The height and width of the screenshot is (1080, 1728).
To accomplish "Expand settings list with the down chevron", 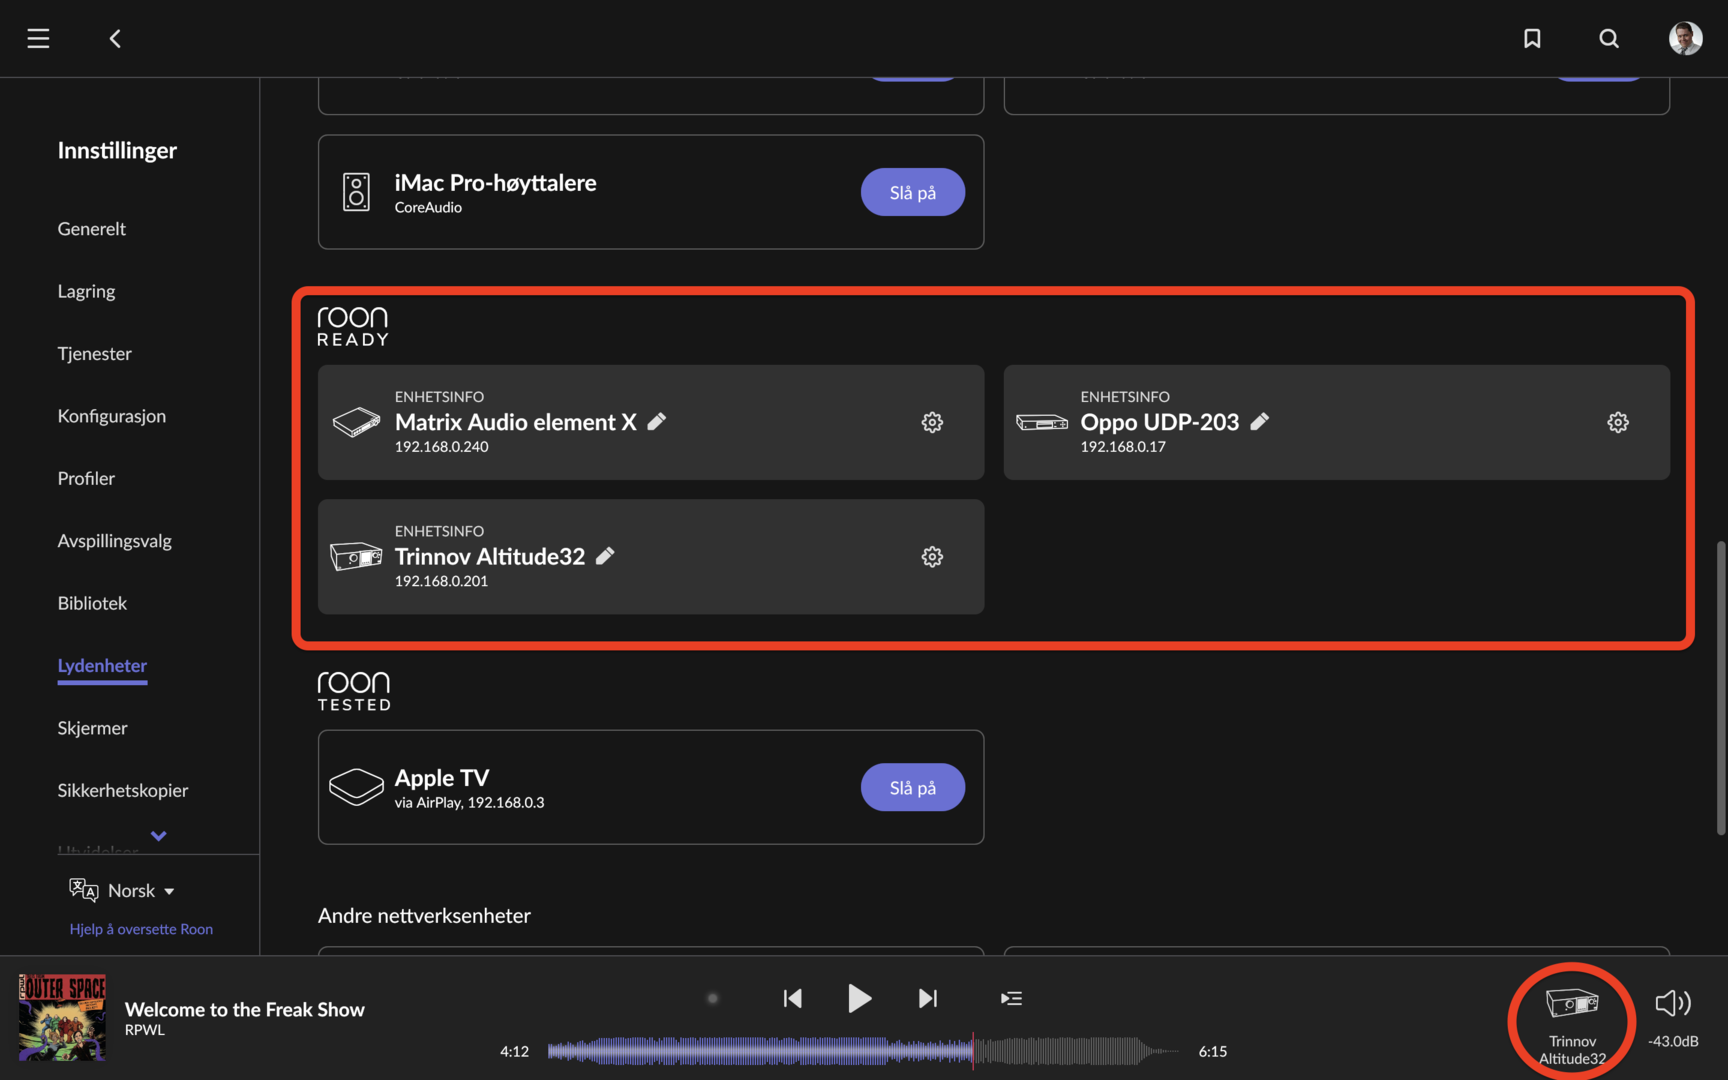I will (158, 836).
